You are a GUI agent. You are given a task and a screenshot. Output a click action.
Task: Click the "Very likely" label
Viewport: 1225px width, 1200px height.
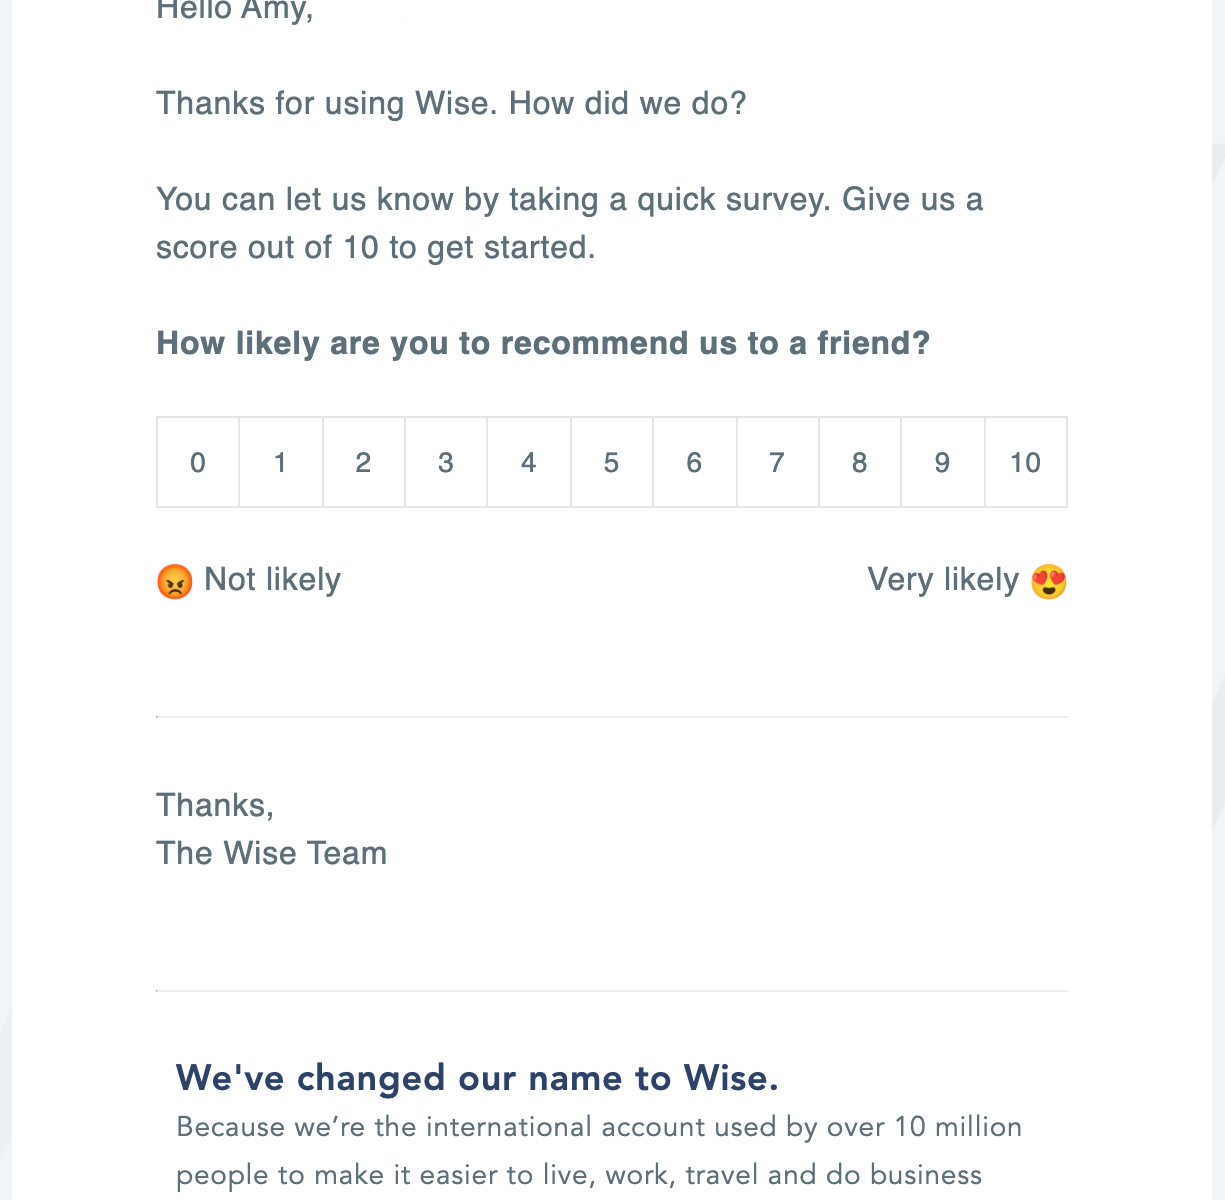[x=942, y=580]
